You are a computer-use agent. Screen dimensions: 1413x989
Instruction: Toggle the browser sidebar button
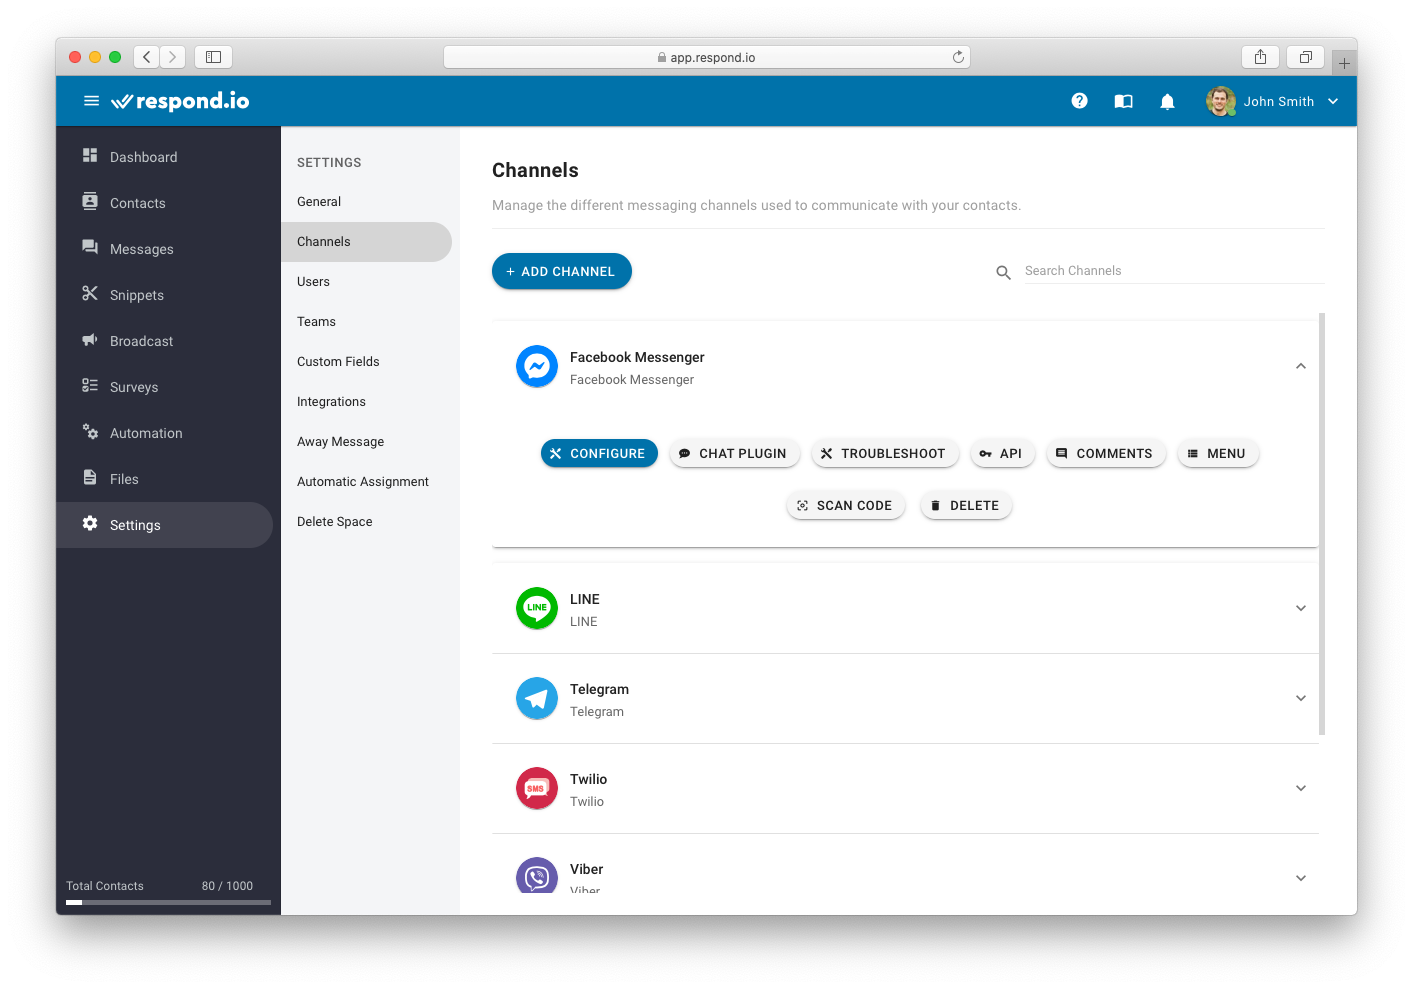point(213,57)
